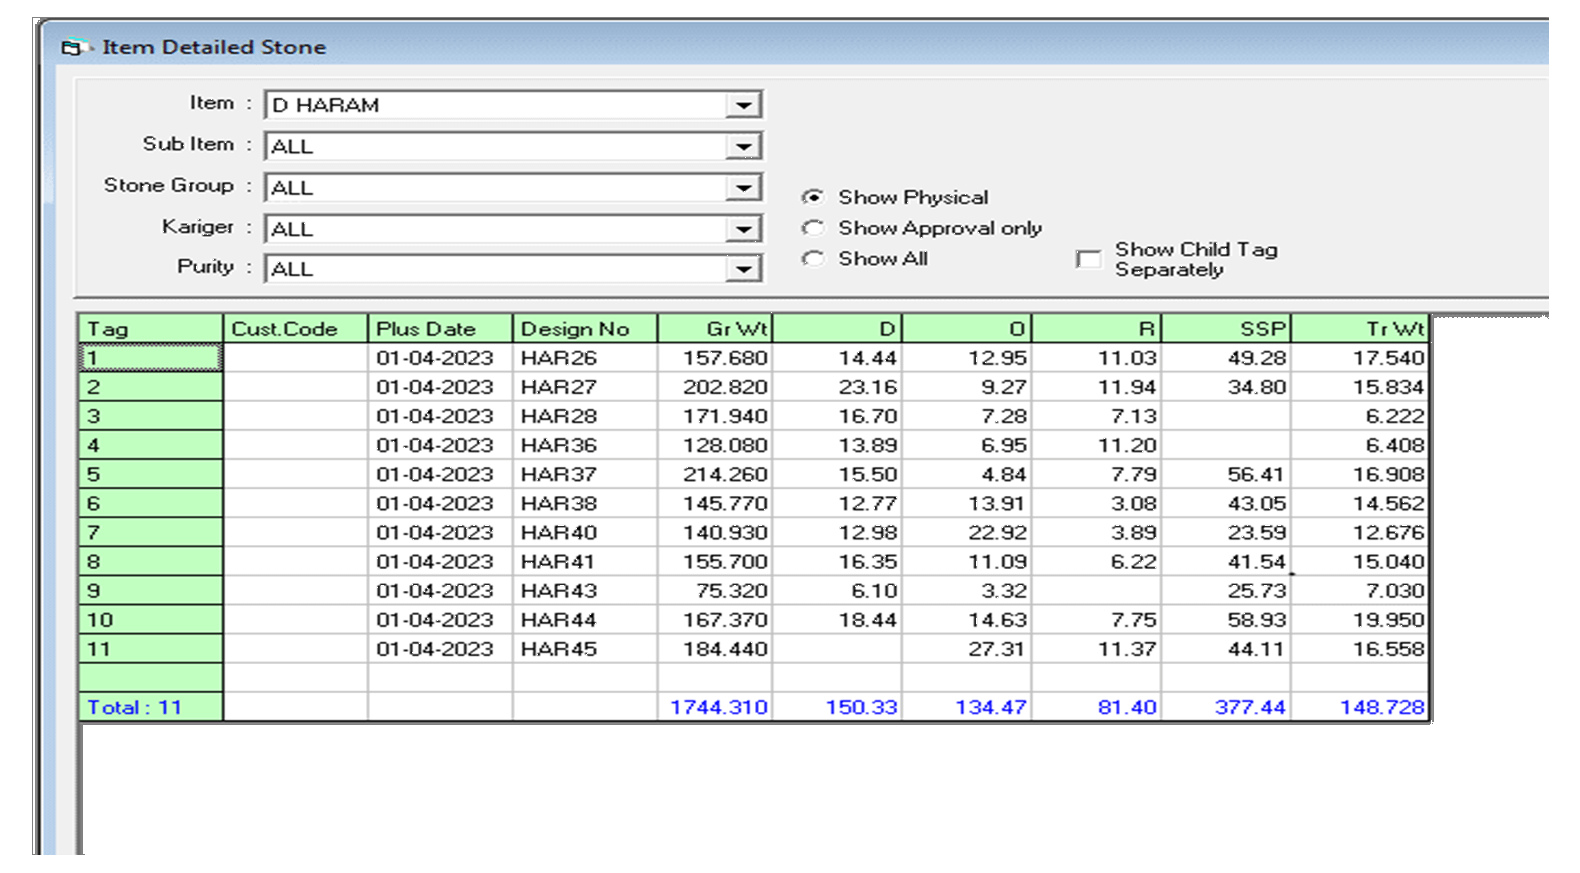Click design number HAR43 cell
Screen dimensions: 1580x873
[x=586, y=590]
